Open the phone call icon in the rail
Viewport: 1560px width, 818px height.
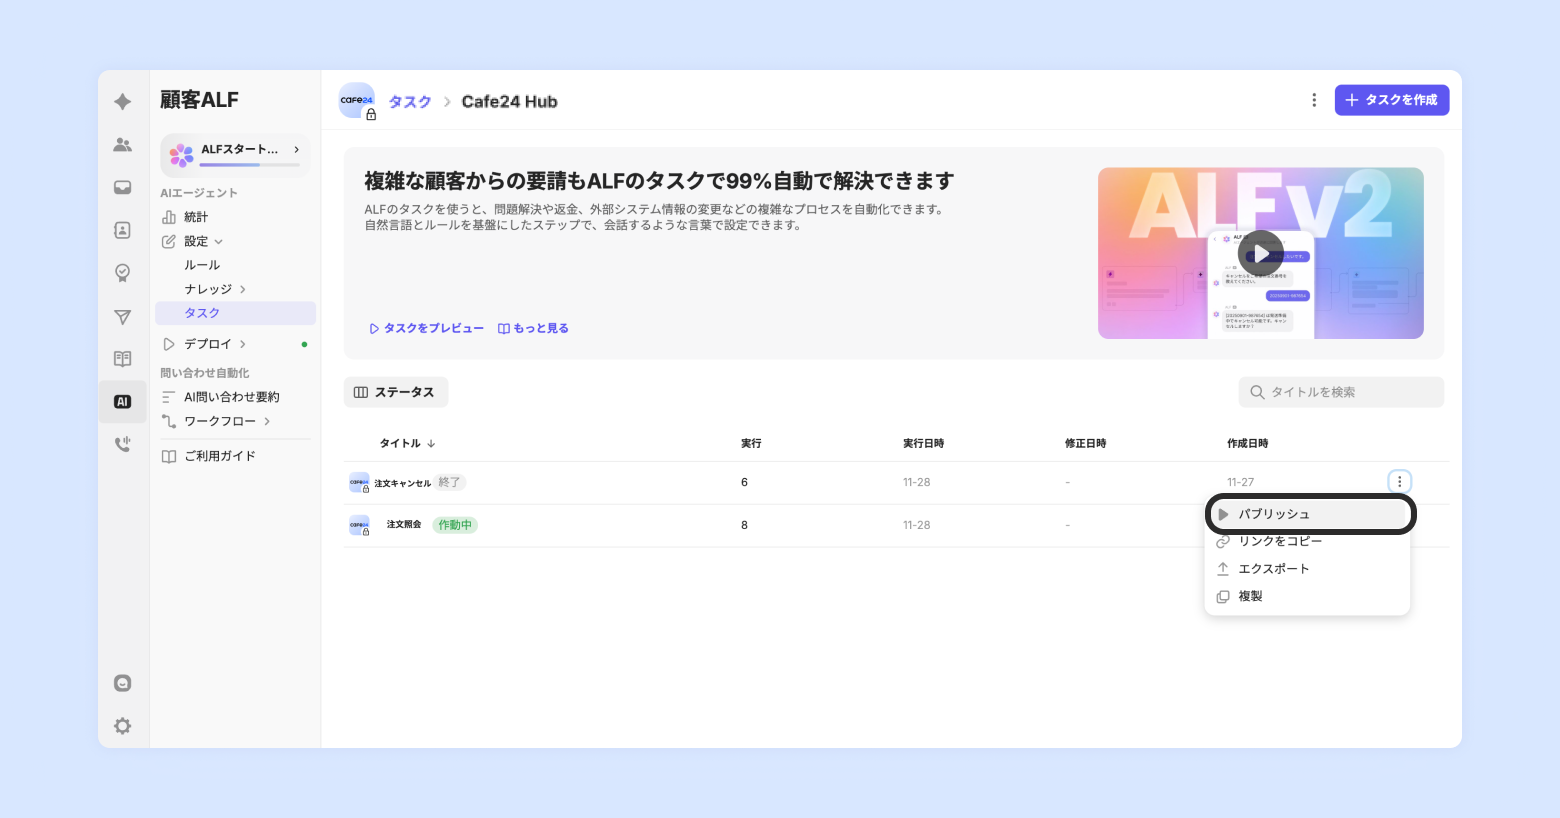122,444
